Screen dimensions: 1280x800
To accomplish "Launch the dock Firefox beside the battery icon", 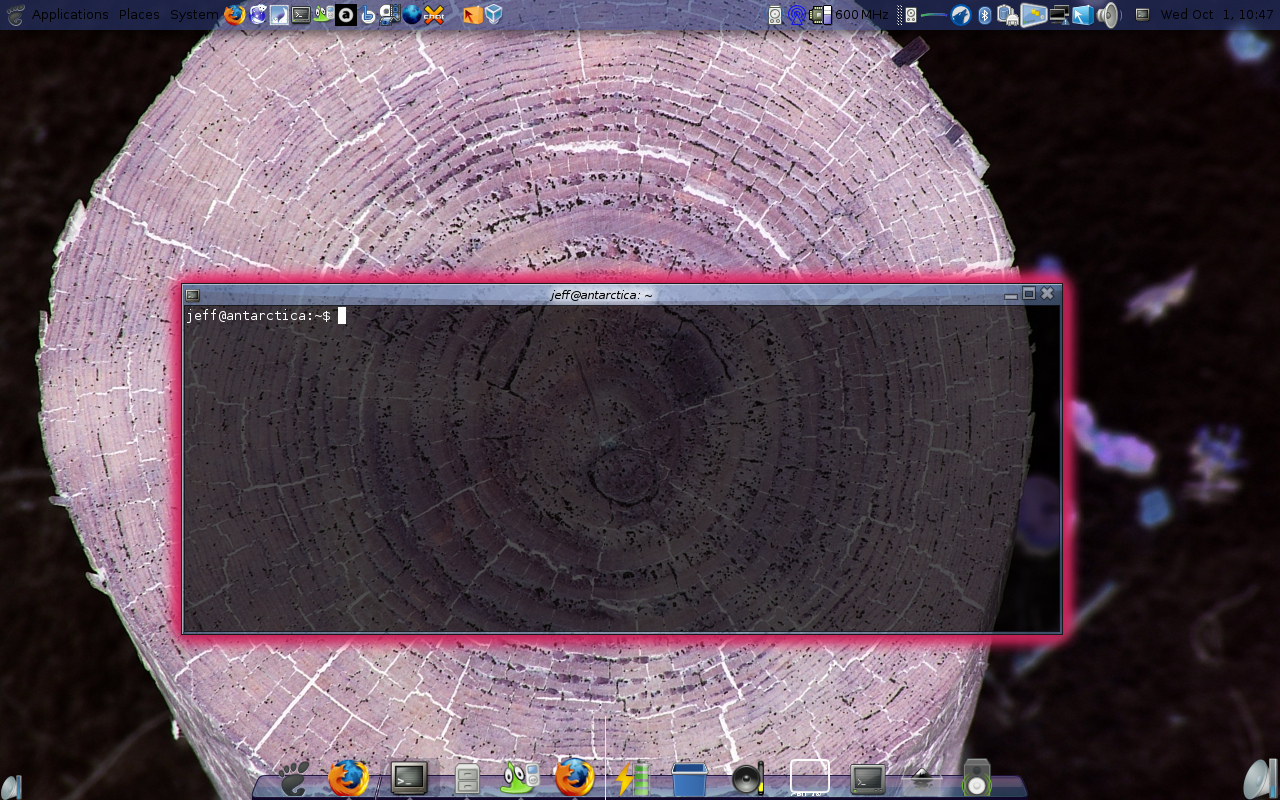I will (x=574, y=777).
